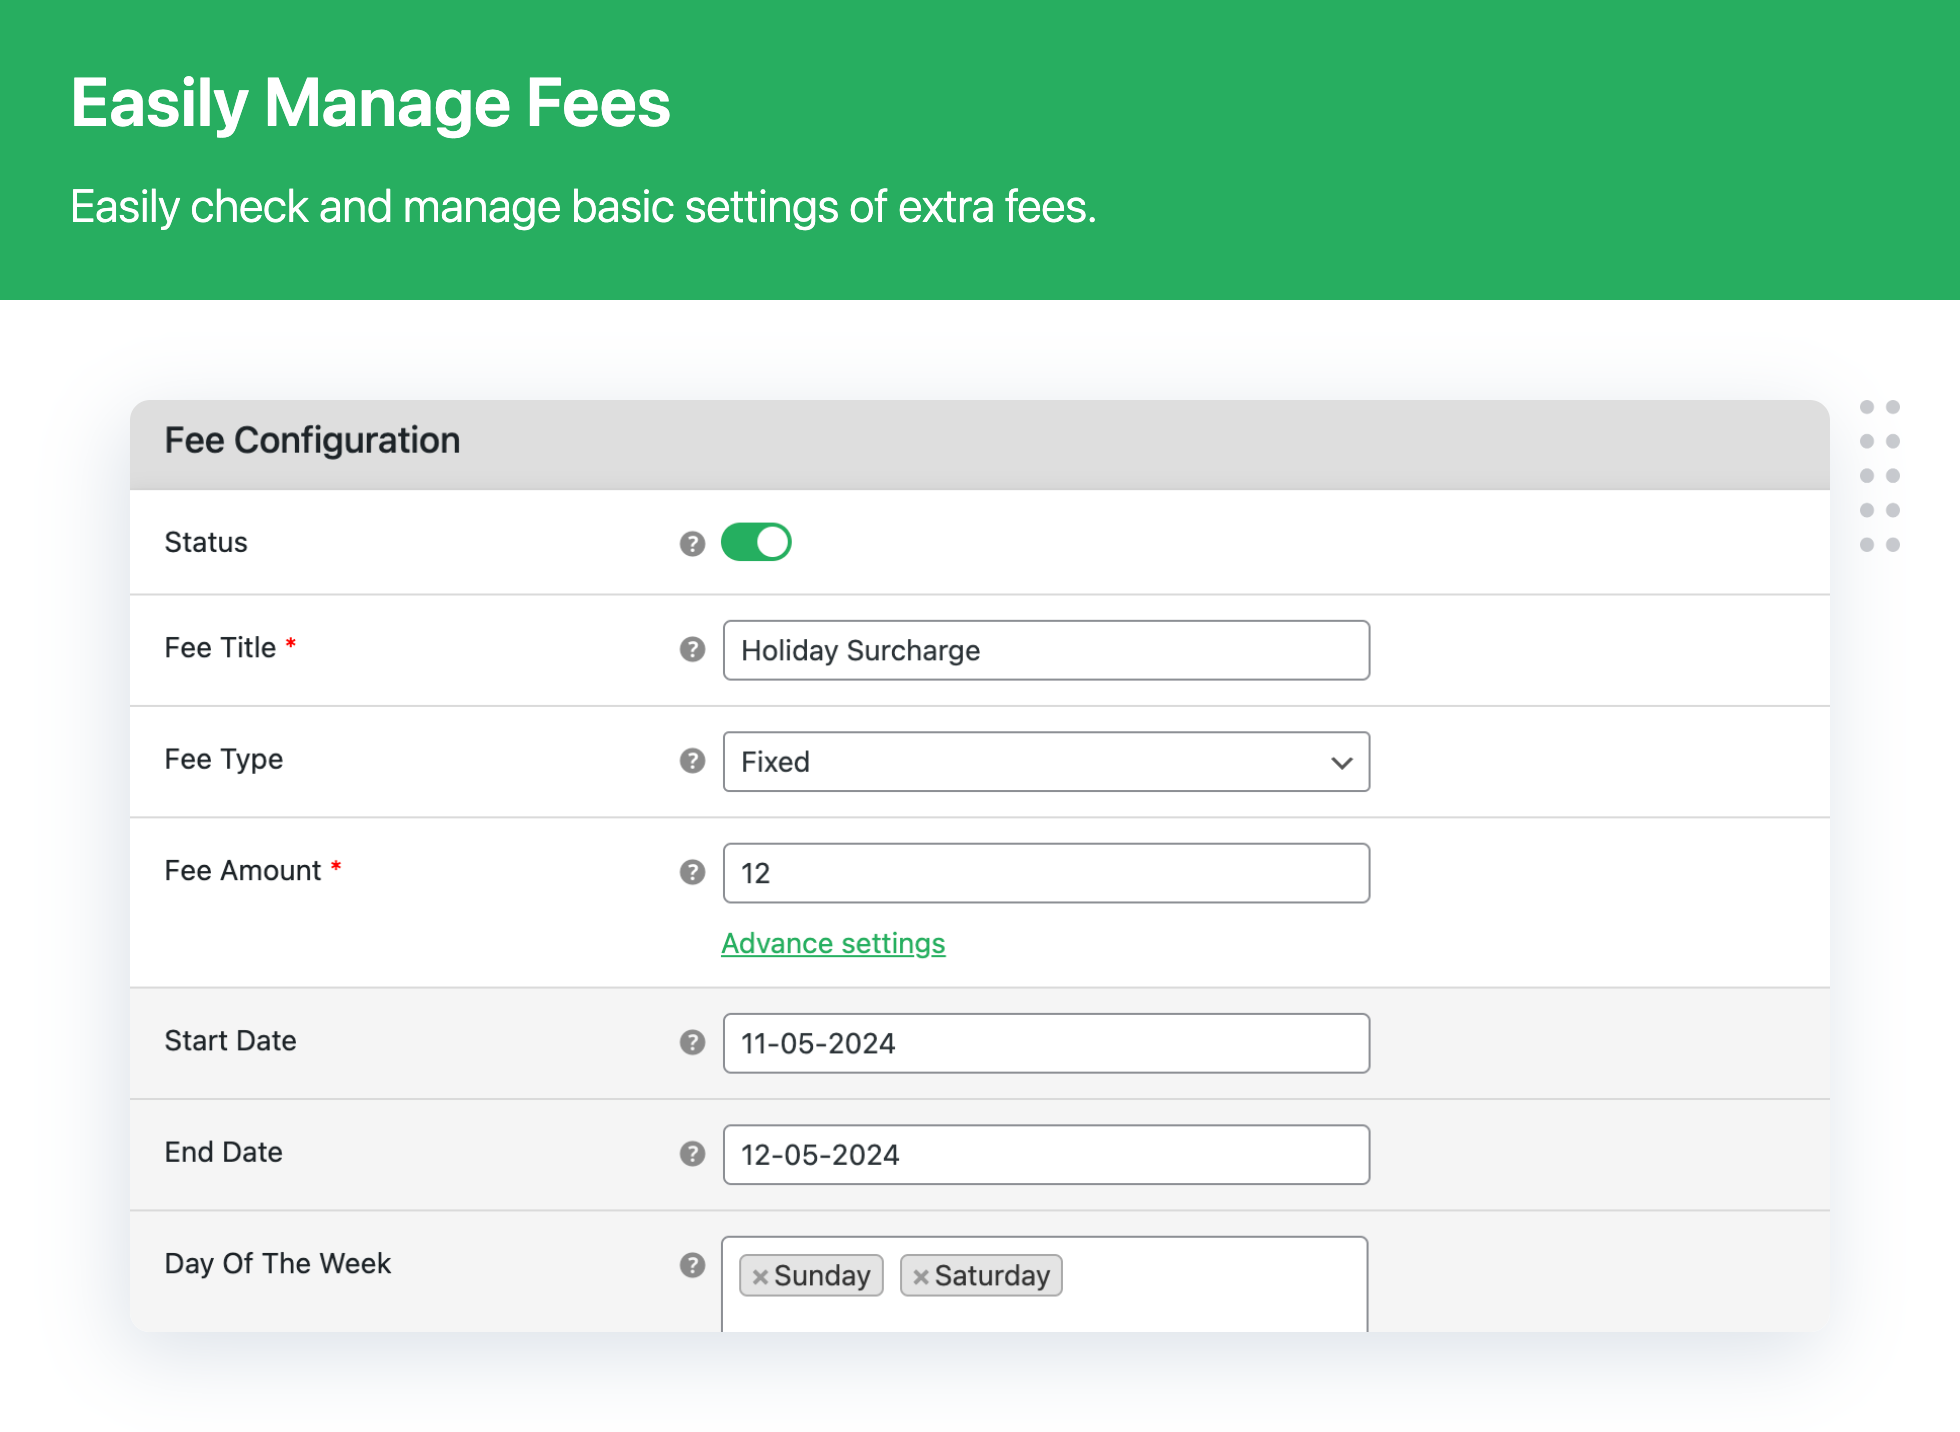Click into the Fee Title field

tap(1045, 650)
